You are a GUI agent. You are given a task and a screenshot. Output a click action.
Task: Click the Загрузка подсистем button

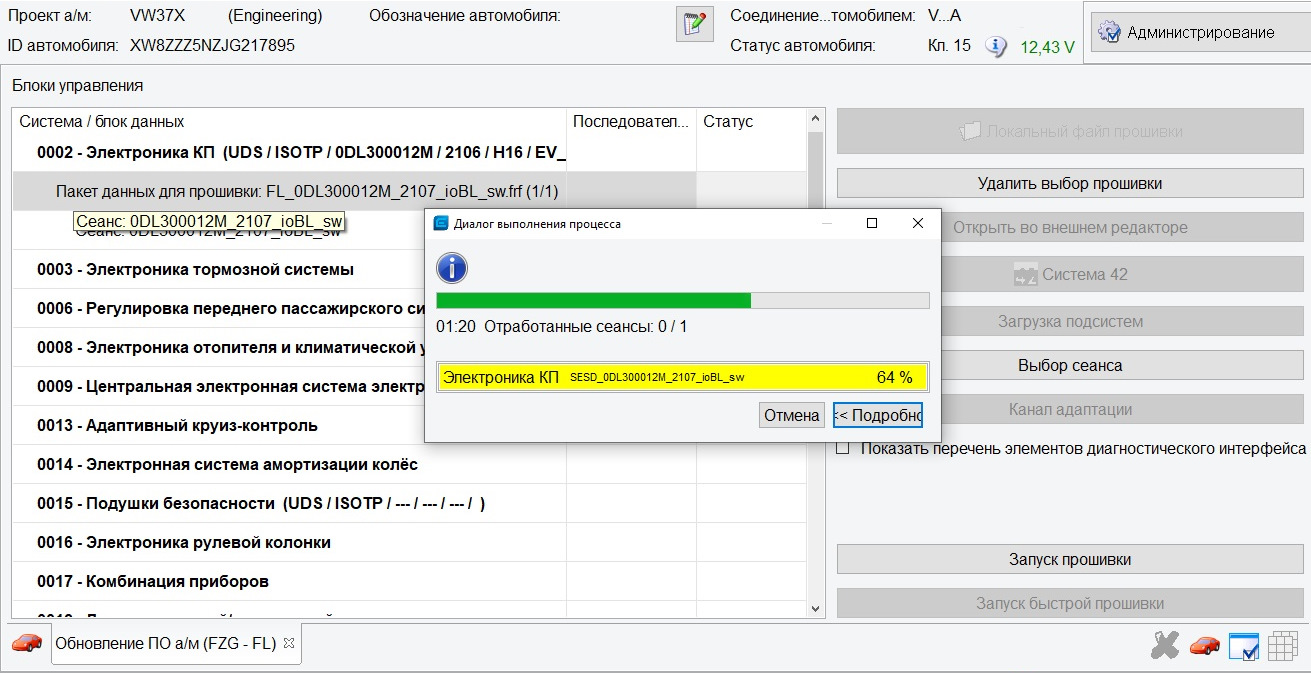pos(1070,321)
